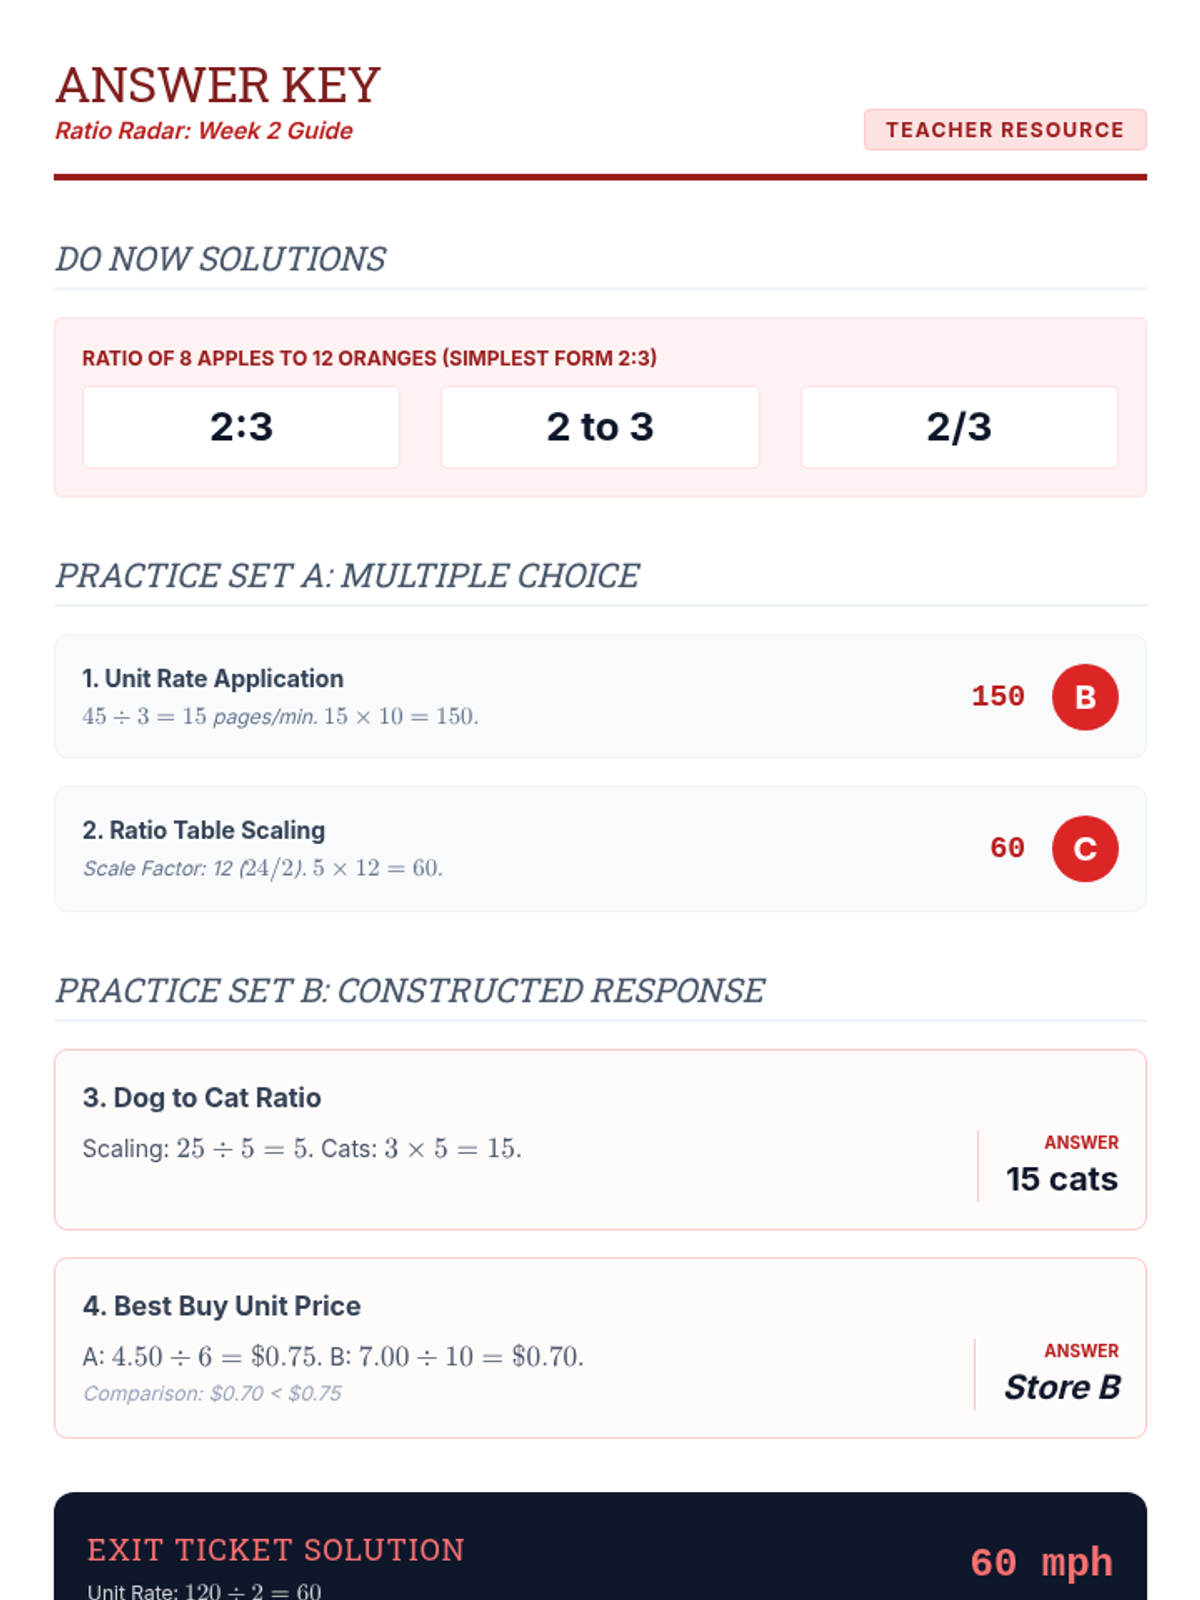Open the Ratio Table Scaling question card
1200x1600 pixels.
pos(600,849)
